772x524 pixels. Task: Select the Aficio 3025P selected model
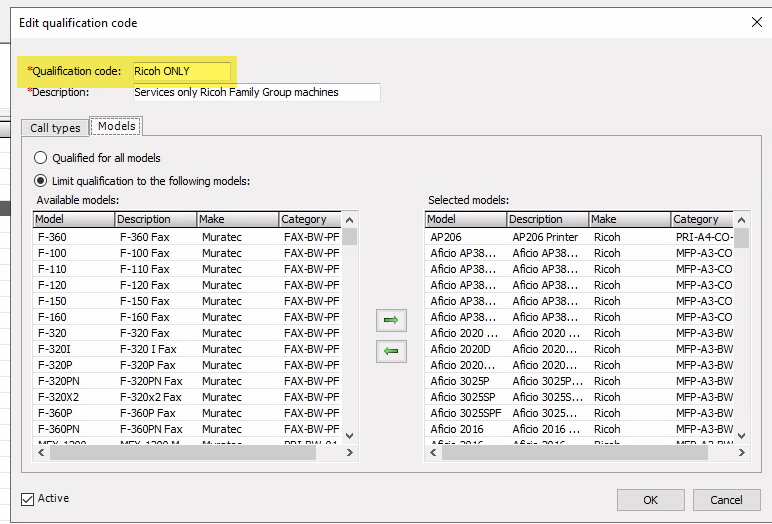click(x=579, y=381)
